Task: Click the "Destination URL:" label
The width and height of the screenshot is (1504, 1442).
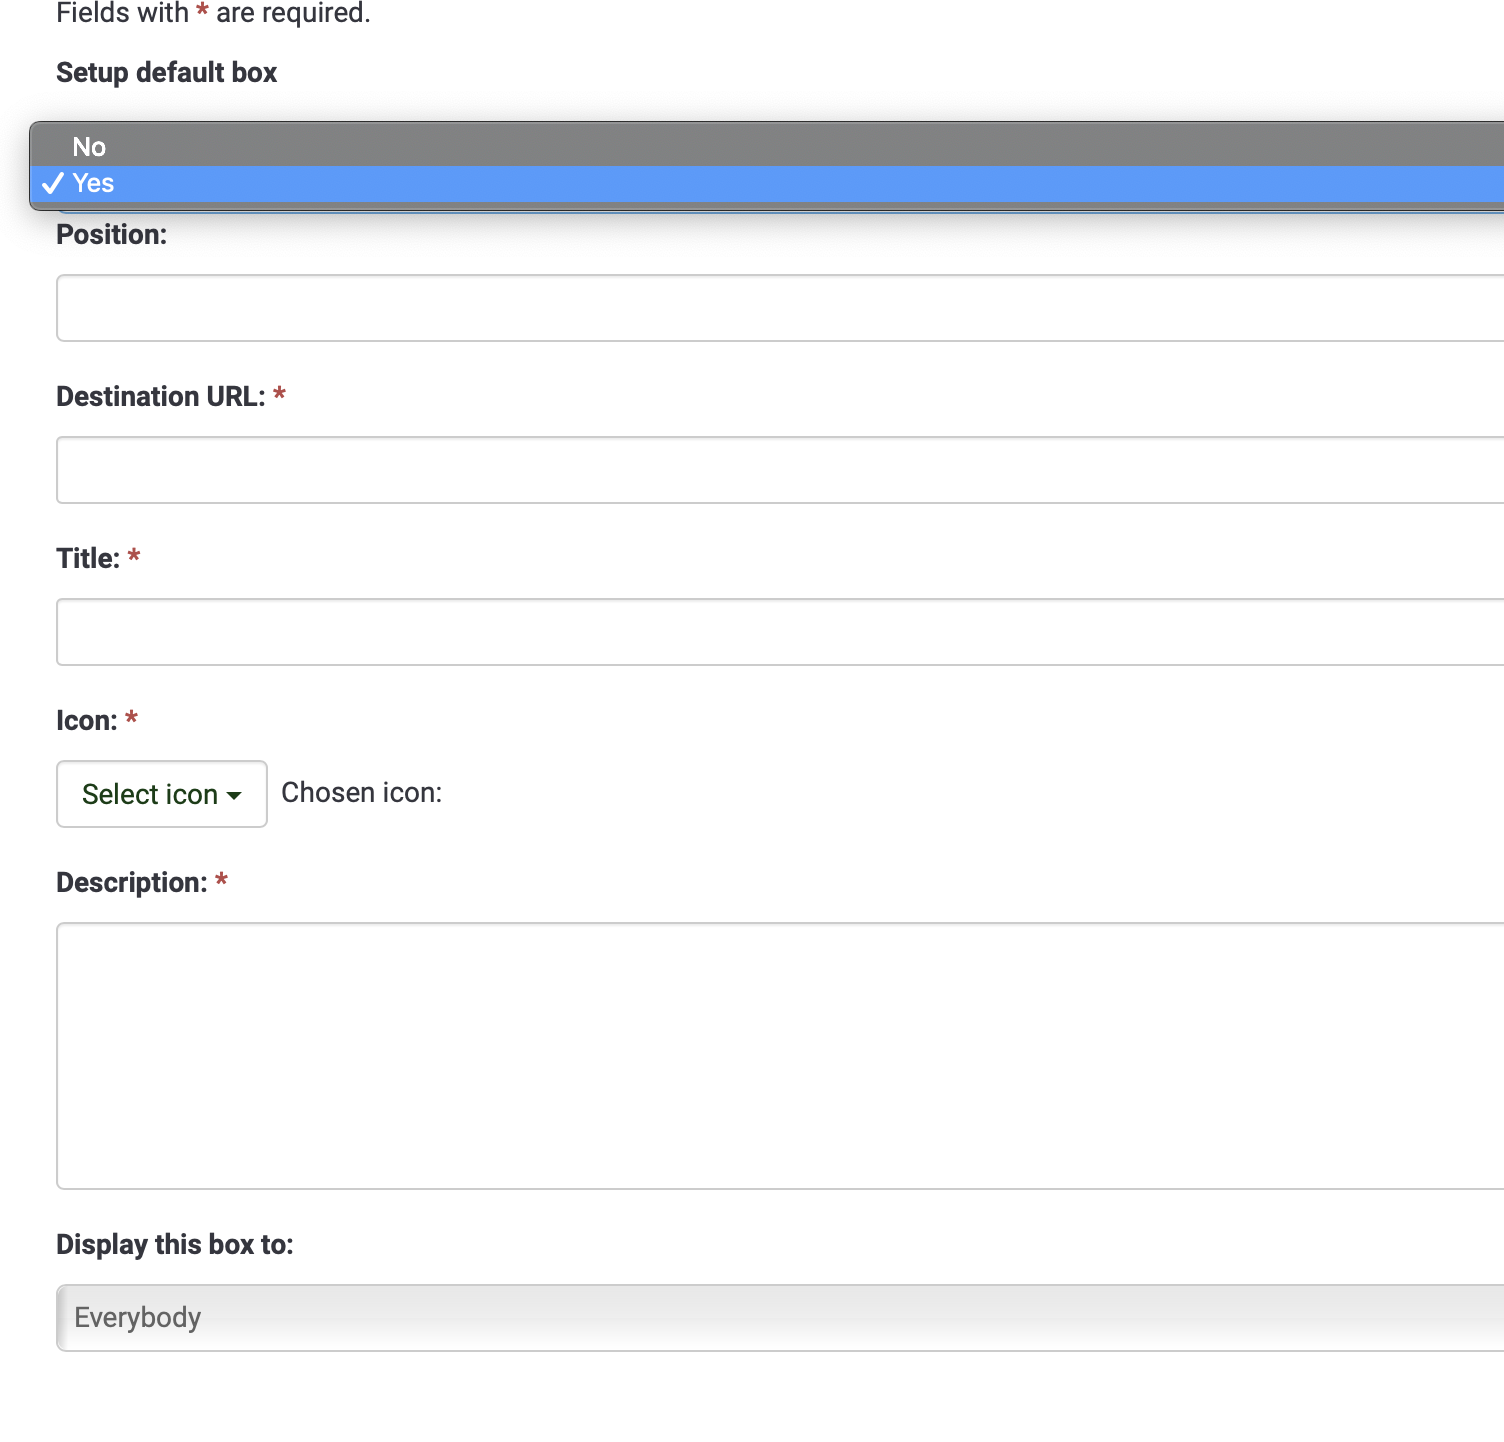Action: (160, 397)
